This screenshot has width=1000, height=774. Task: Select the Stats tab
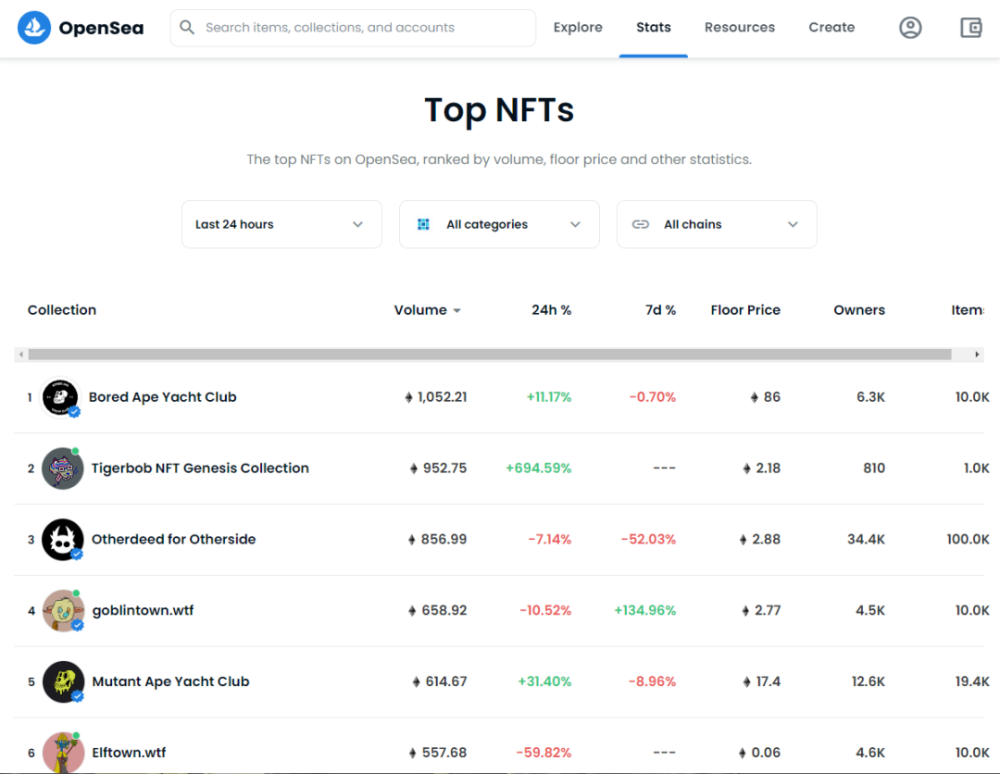[x=653, y=28]
